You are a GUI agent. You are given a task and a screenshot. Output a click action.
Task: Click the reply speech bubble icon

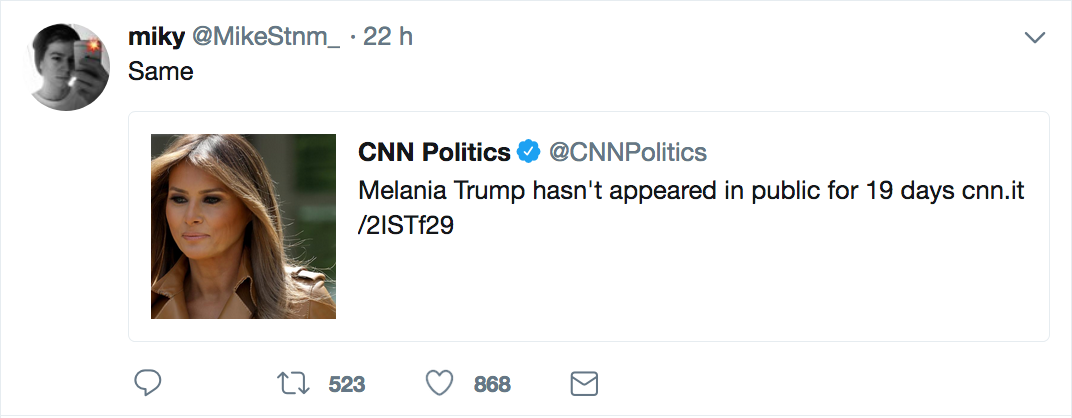click(147, 383)
